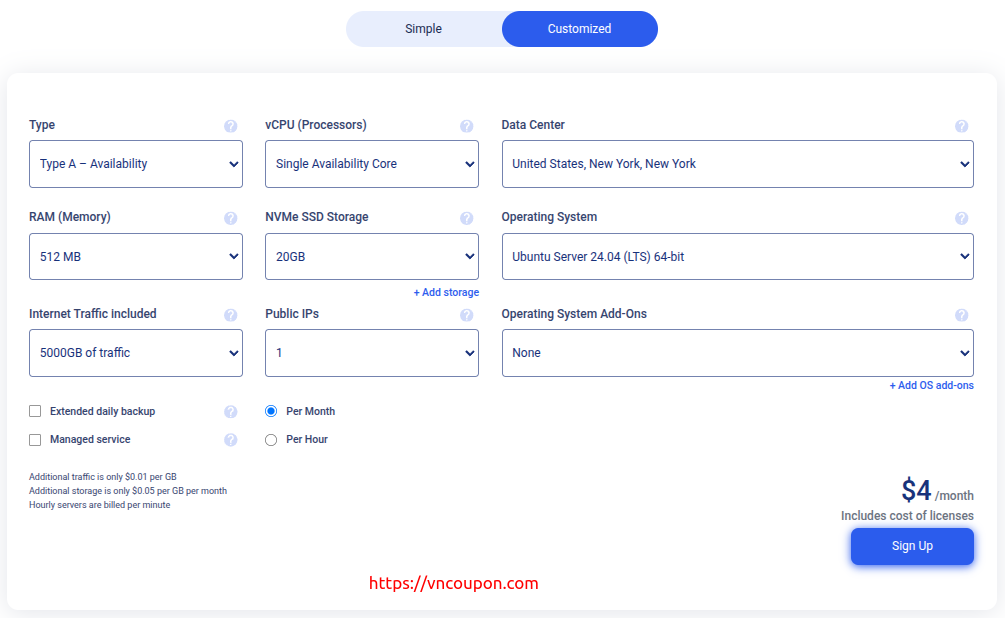Expand the Data Center location dropdown
Screen dimensions: 1005x618
[737, 164]
